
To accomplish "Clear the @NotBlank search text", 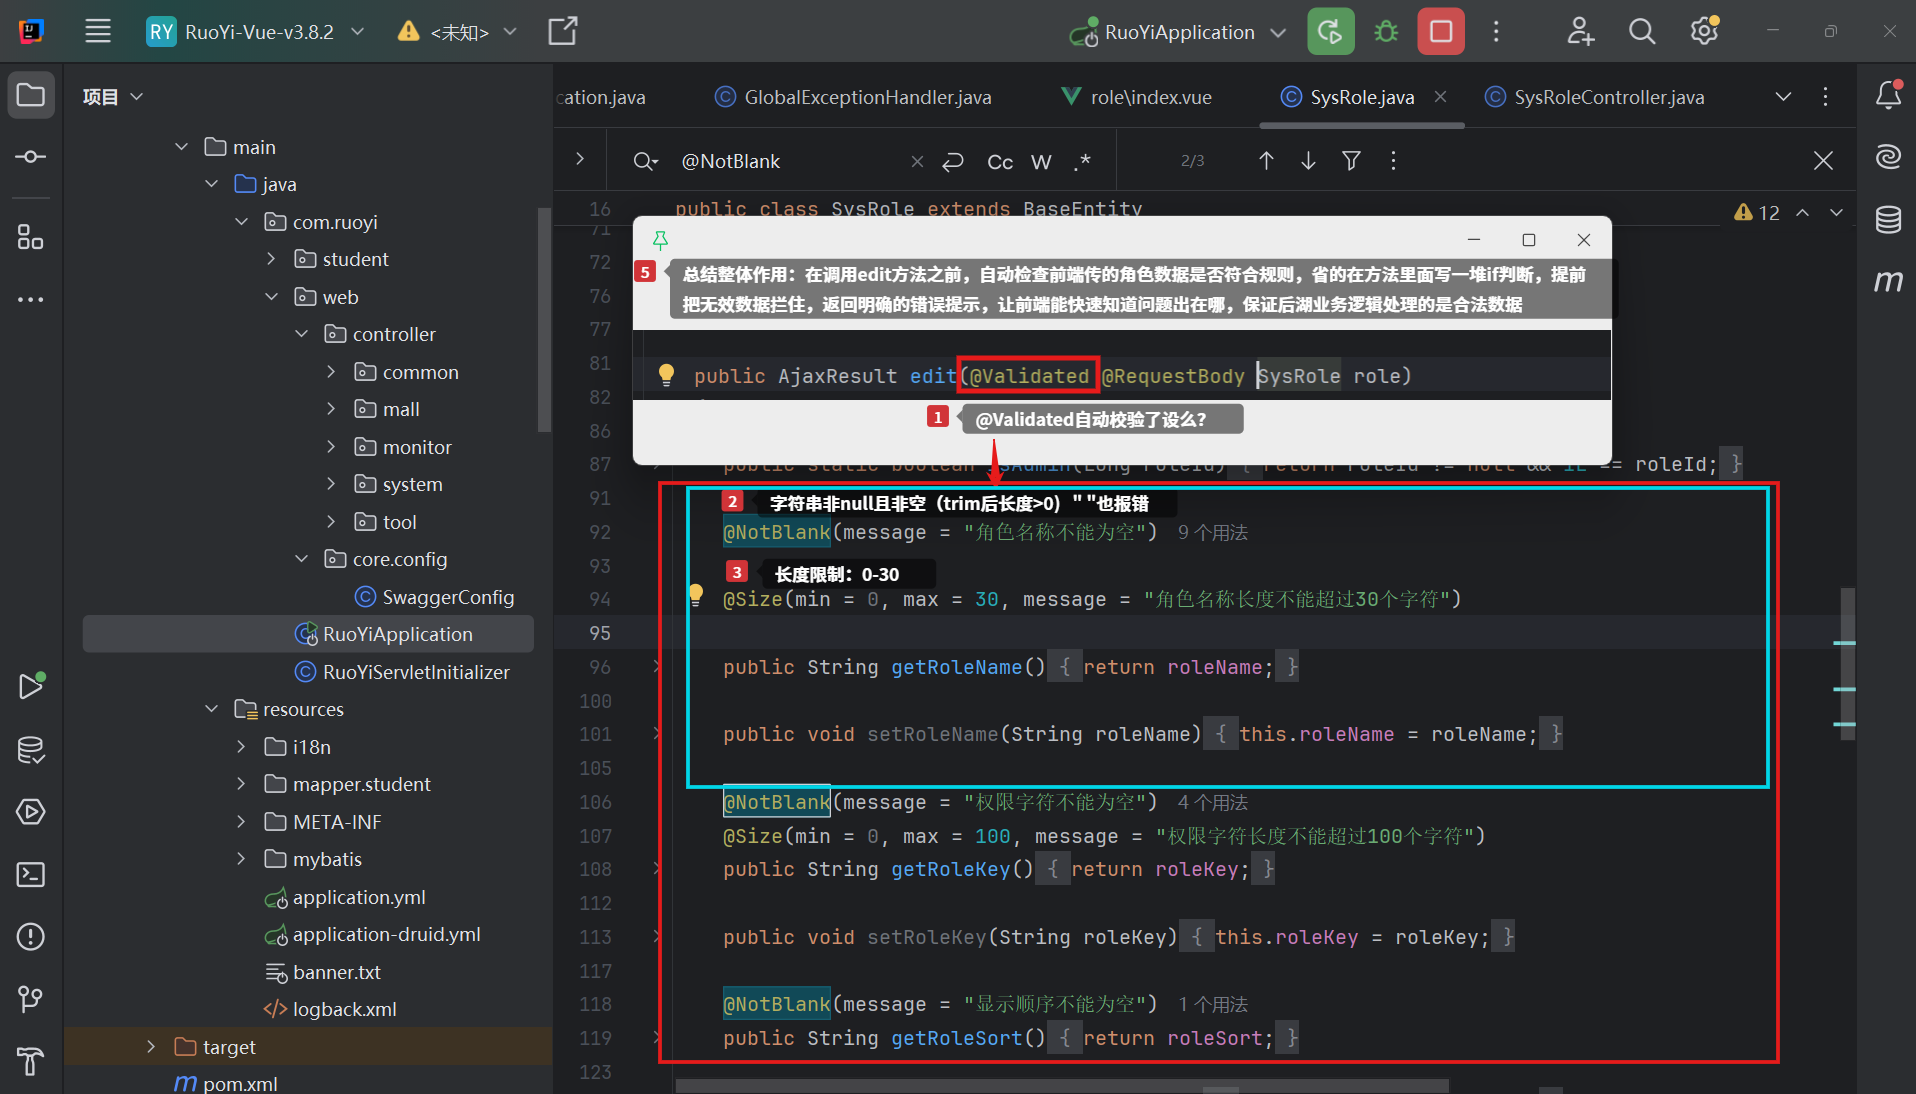I will (917, 161).
